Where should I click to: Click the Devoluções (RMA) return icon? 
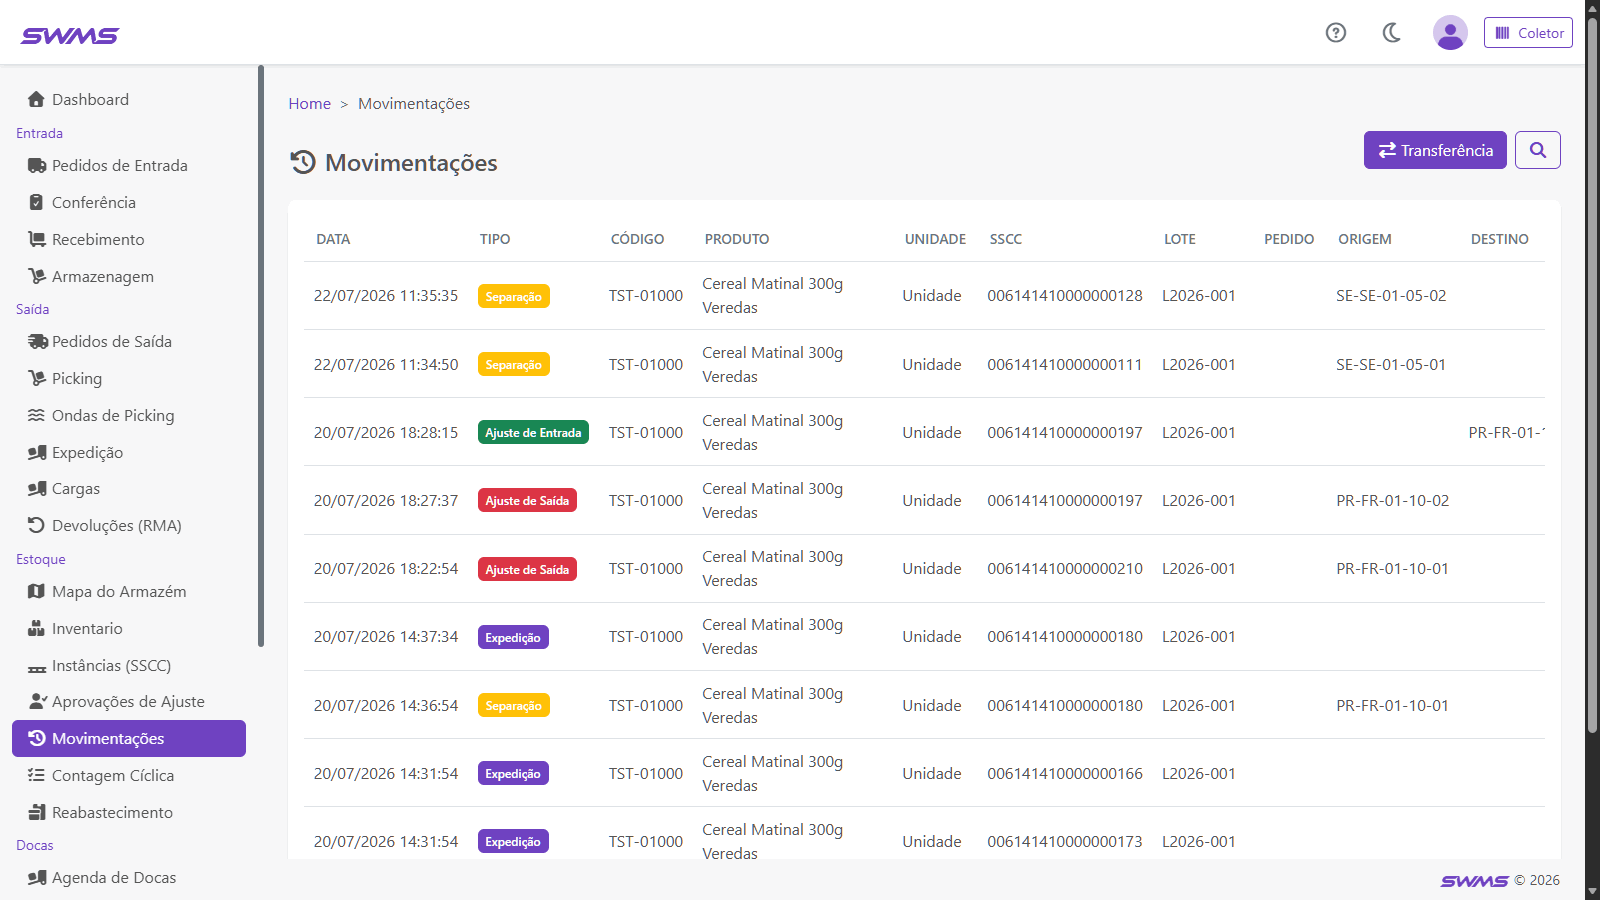(x=36, y=525)
